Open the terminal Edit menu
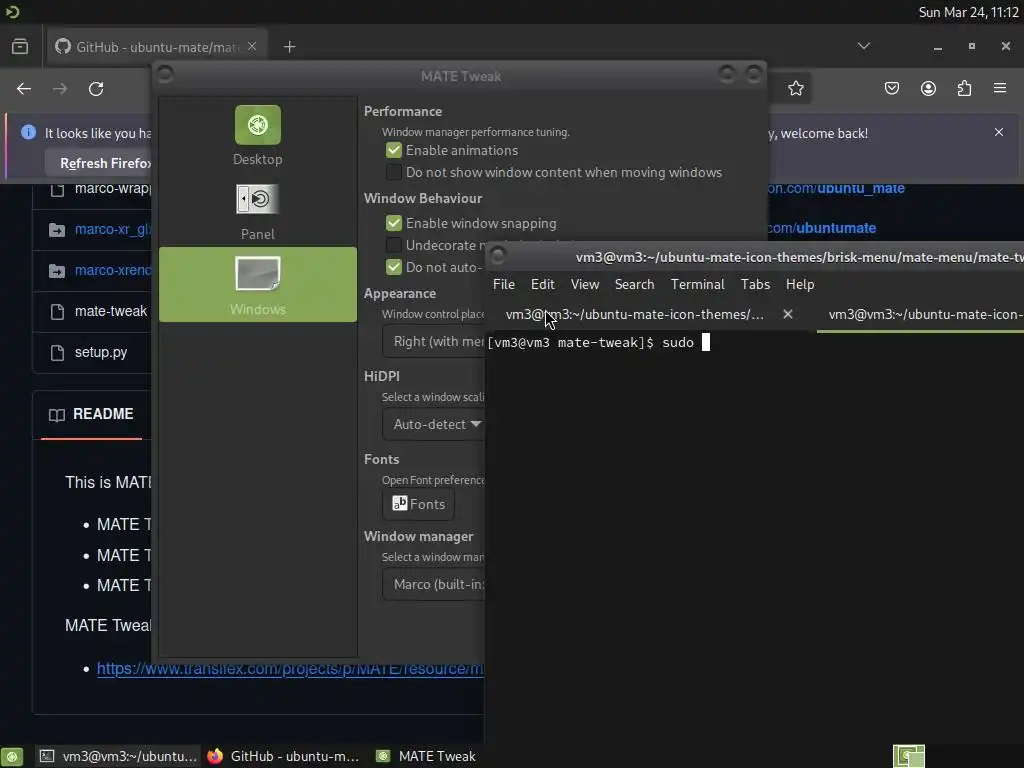The width and height of the screenshot is (1024, 768). 542,284
